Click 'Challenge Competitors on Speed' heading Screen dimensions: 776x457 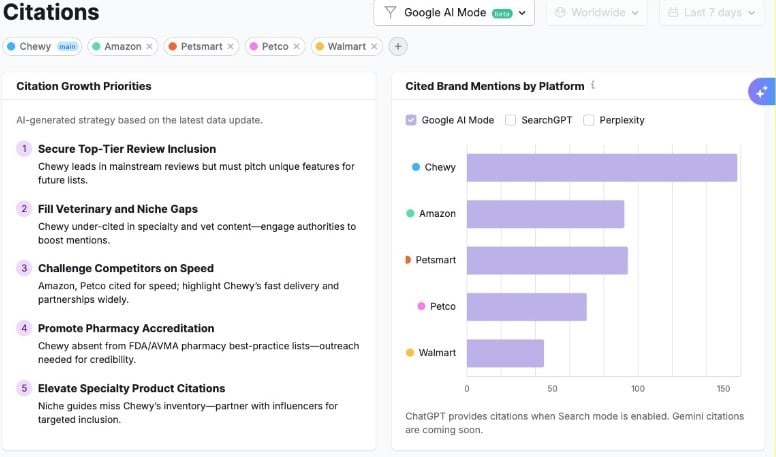pos(126,268)
